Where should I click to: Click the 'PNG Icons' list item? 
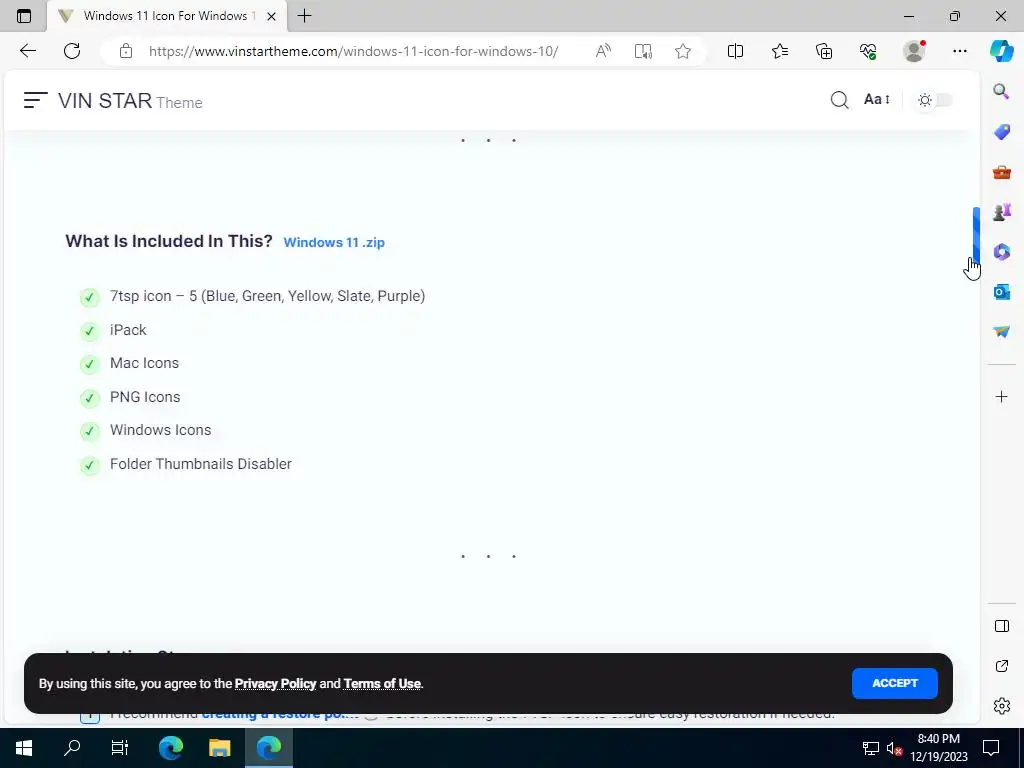click(145, 397)
